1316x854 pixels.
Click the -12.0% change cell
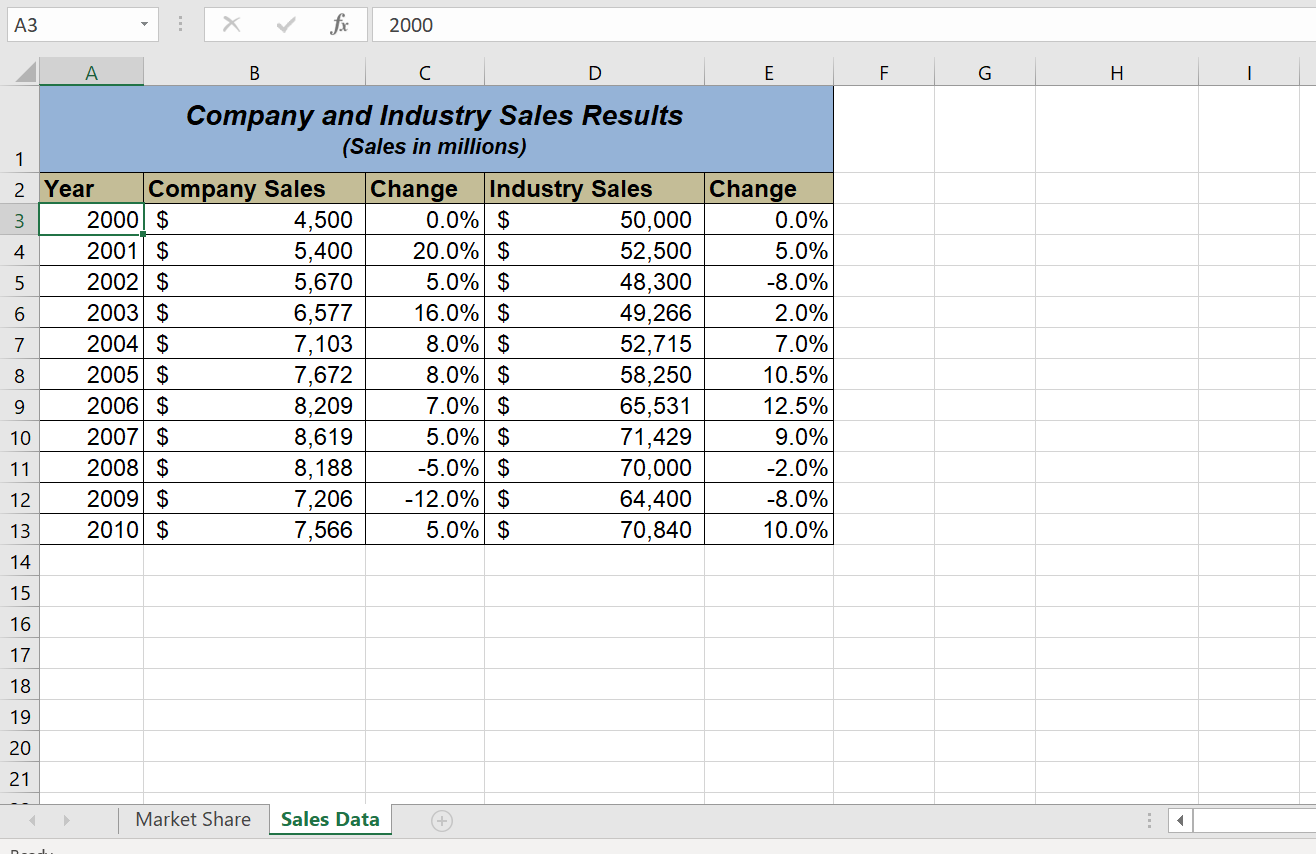425,499
